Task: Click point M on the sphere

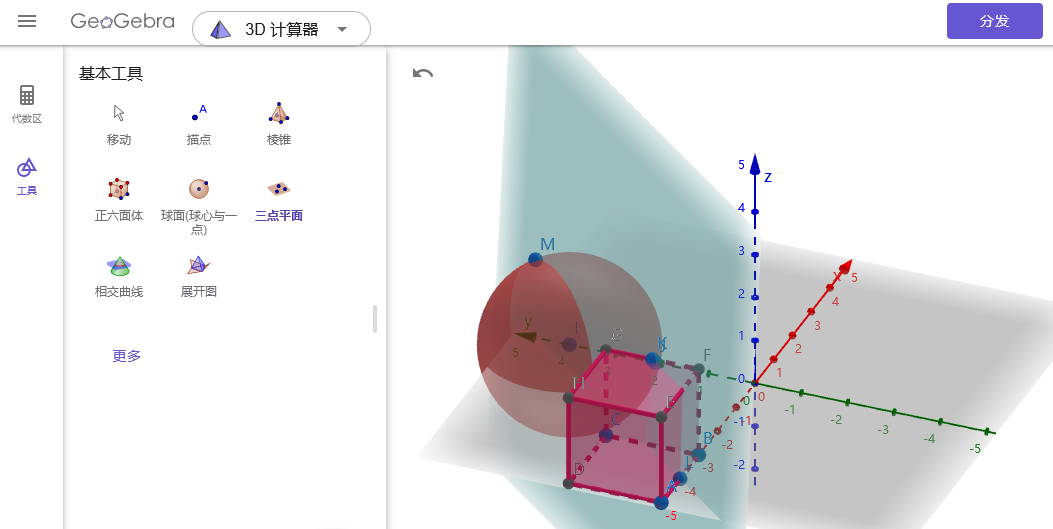Action: [x=535, y=260]
